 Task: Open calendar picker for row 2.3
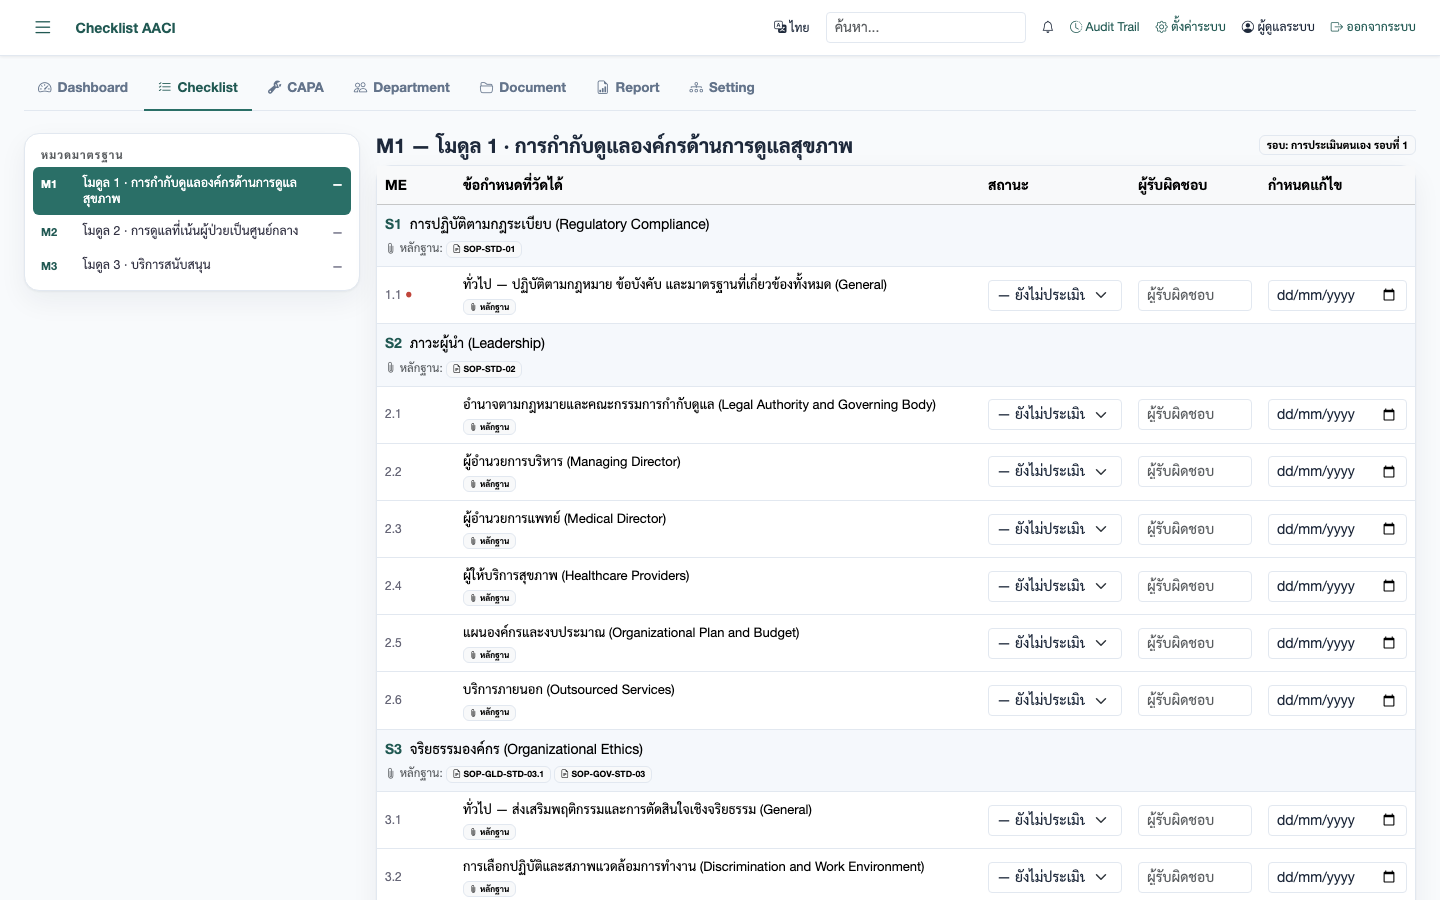[x=1389, y=529]
